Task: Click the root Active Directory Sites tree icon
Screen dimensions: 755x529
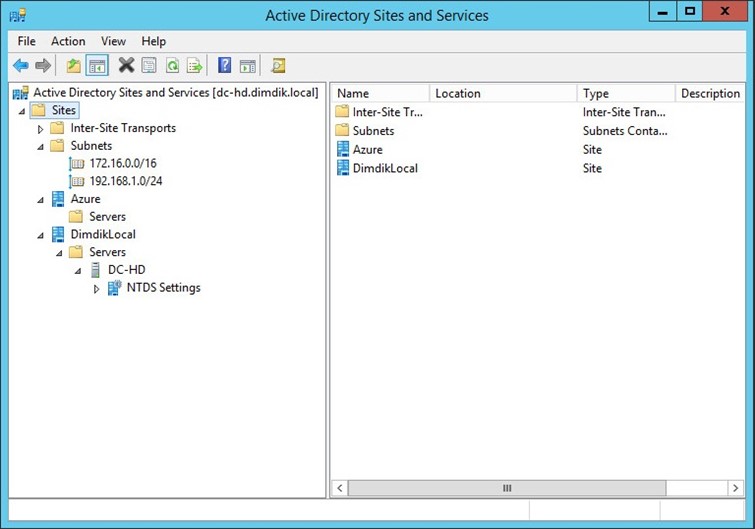Action: click(20, 93)
